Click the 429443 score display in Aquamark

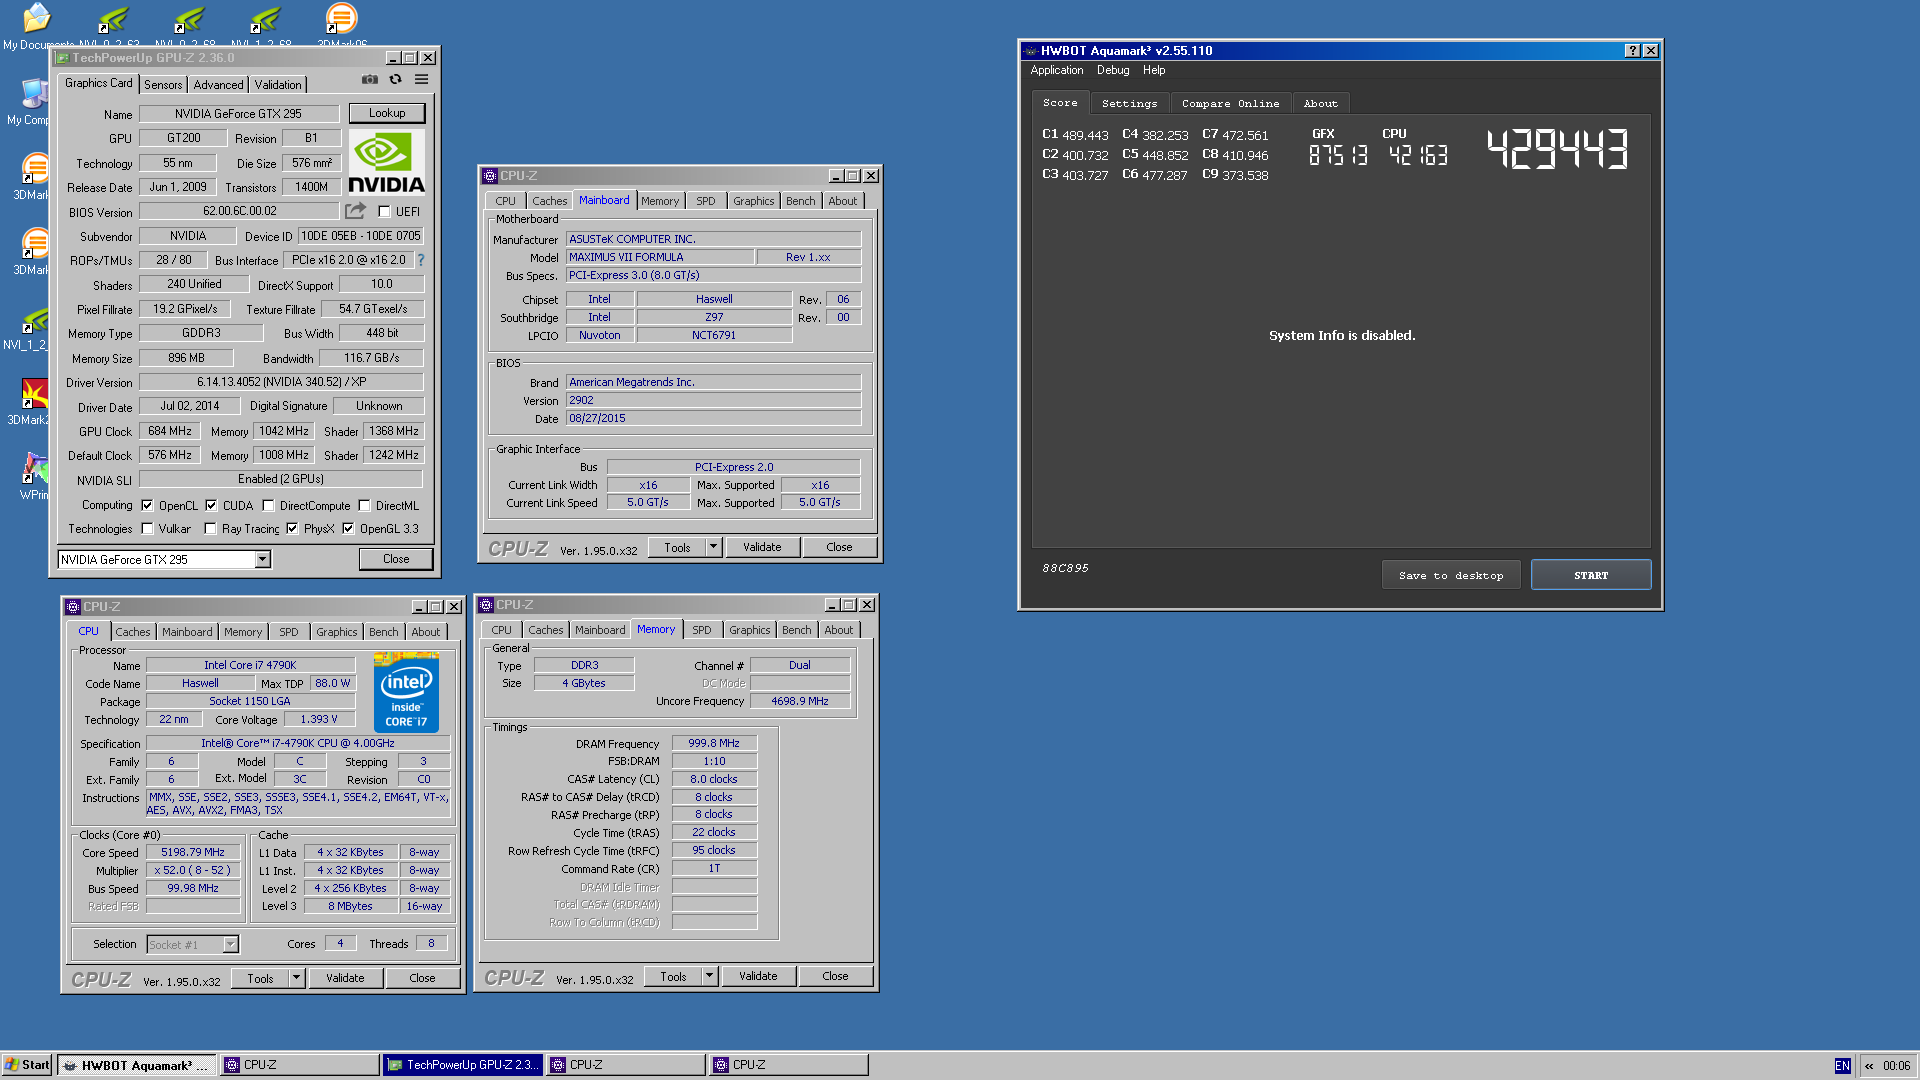1558,150
